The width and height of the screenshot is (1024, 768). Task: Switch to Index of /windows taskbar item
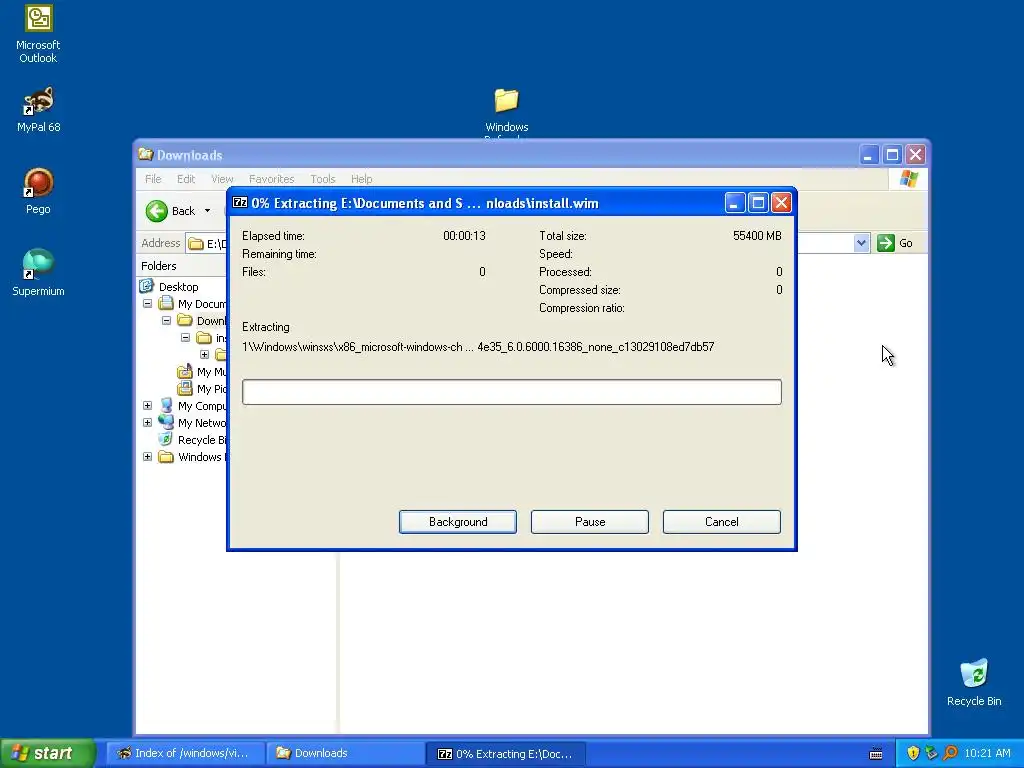[185, 753]
